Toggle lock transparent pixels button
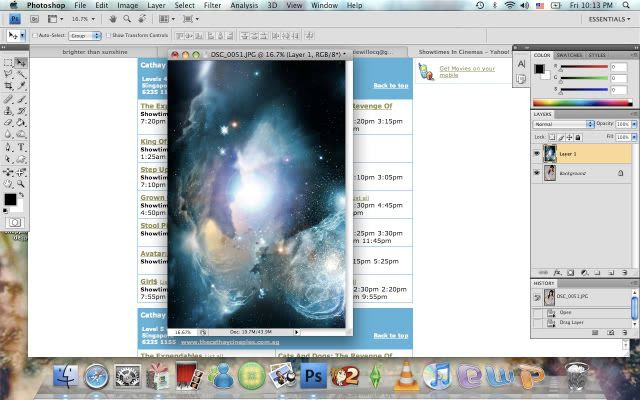640x400 pixels. [552, 137]
